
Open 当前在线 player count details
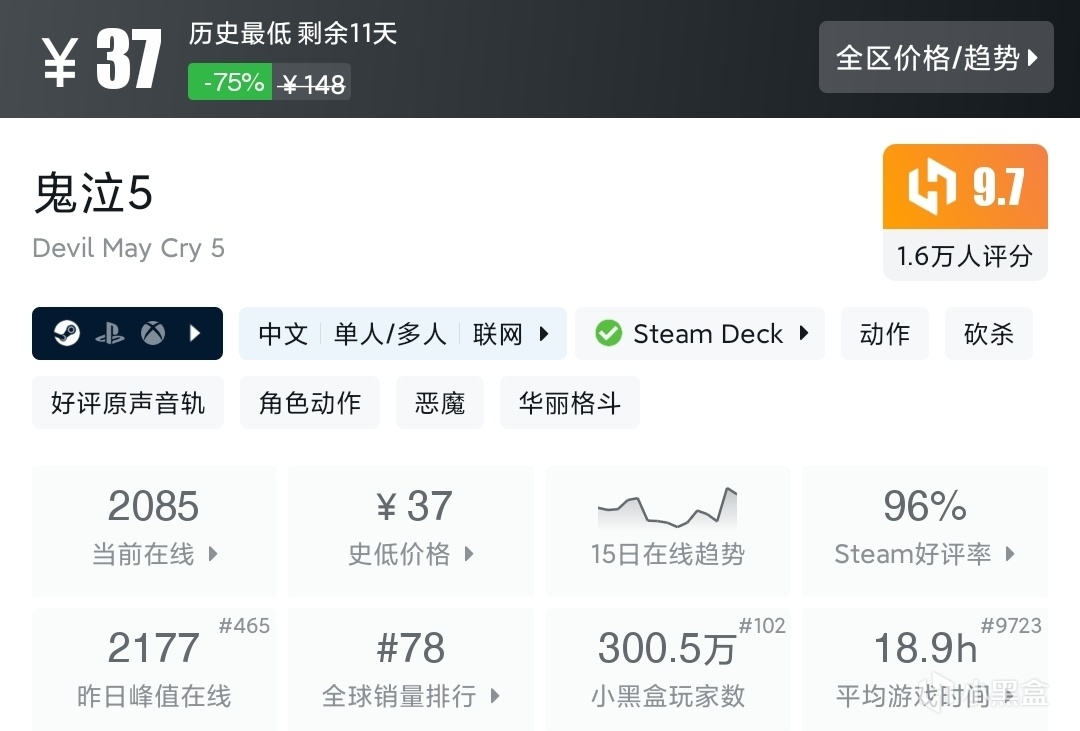point(154,531)
